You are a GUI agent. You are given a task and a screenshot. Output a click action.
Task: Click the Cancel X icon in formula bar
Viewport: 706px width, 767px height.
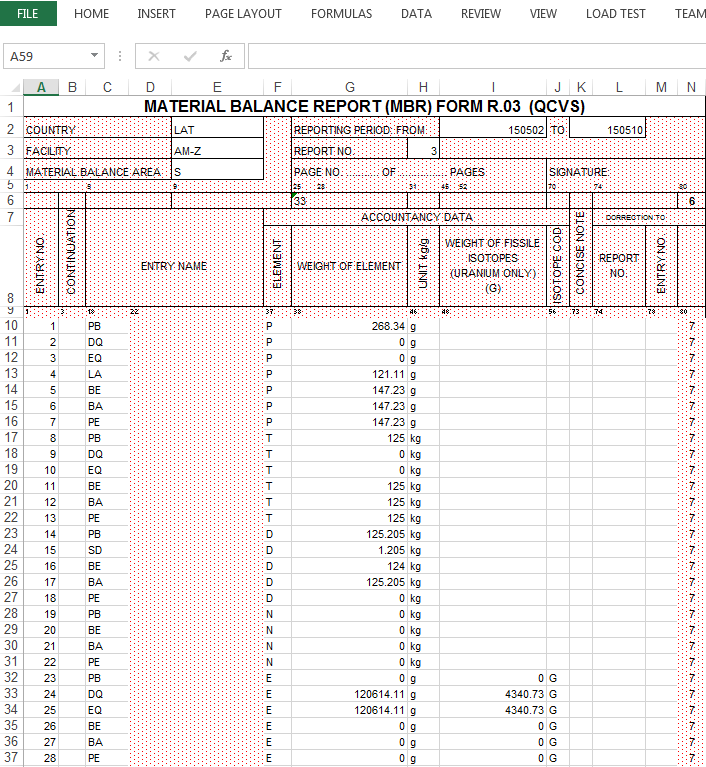point(154,57)
